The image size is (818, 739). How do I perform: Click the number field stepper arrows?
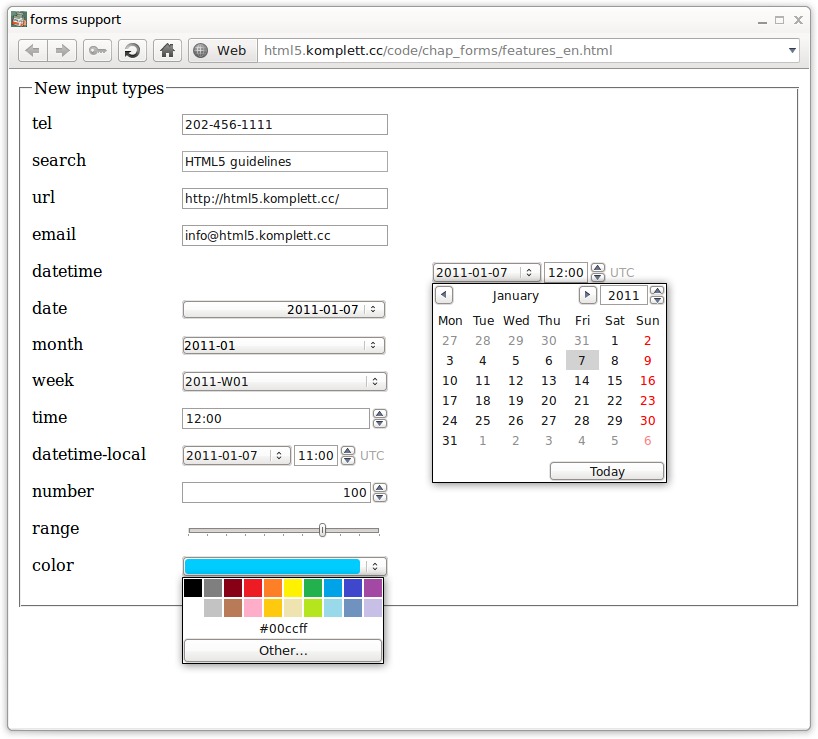click(x=379, y=493)
